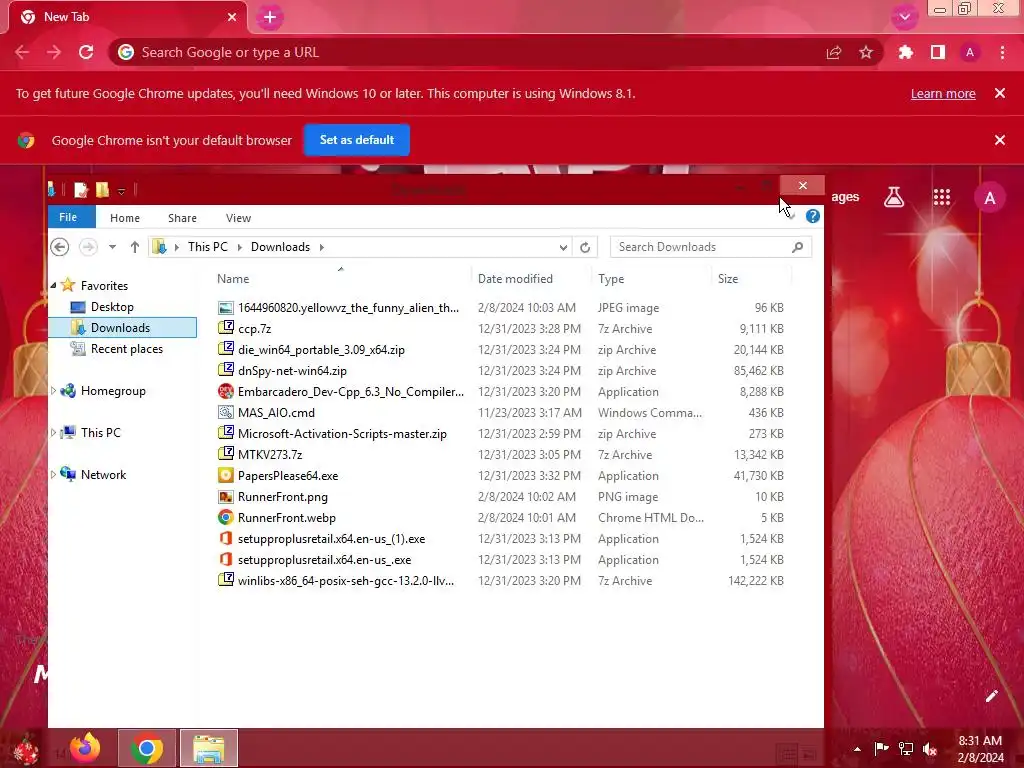Open the Share ribbon tab
This screenshot has width=1024, height=768.
(x=182, y=217)
